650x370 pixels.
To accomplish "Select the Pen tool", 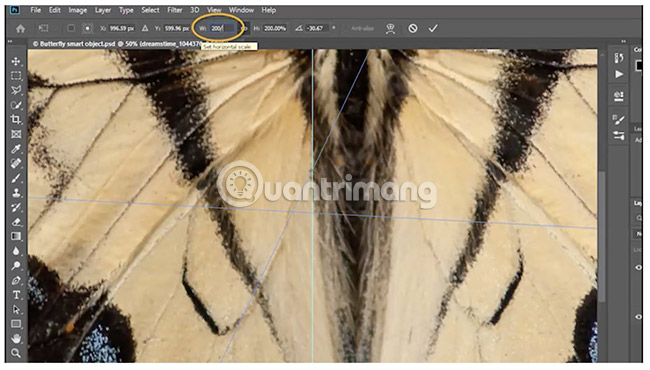I will coord(16,281).
